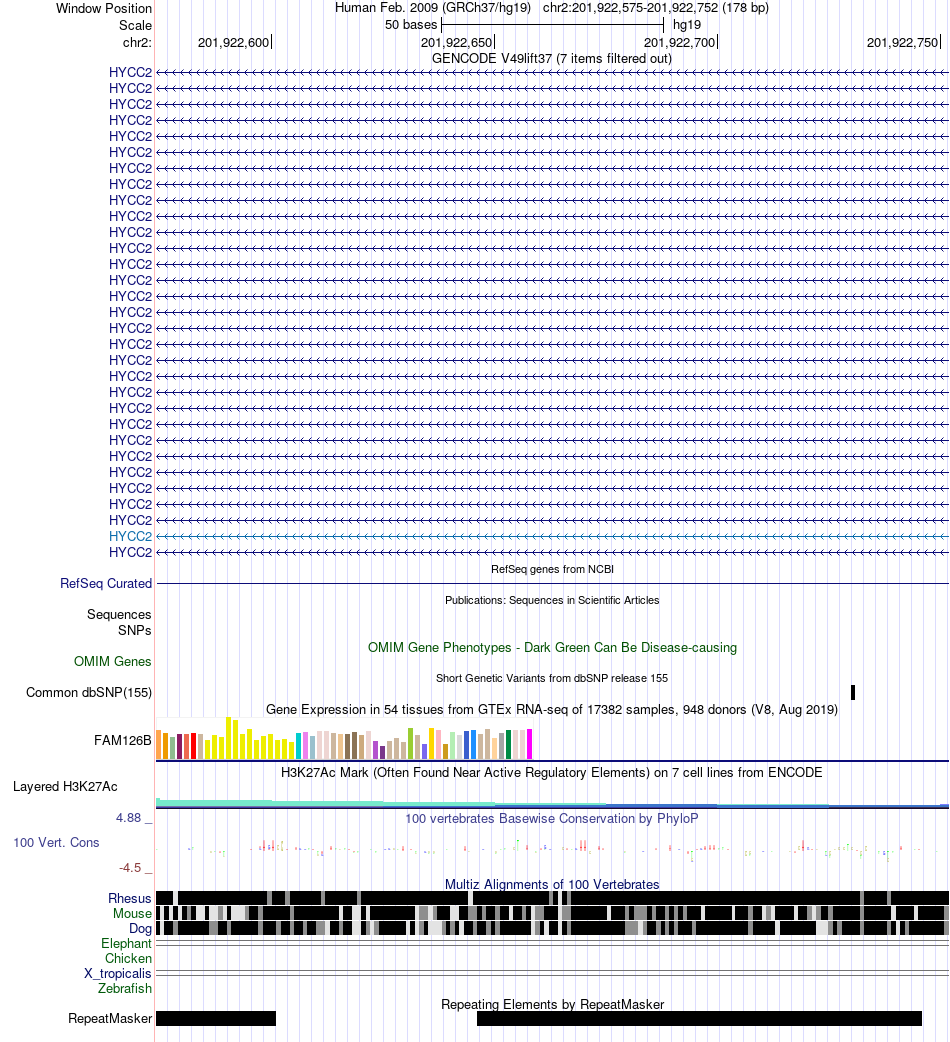Open the H3K27Ac Mark track title
Screen dimensions: 950x1042
[x=552, y=772]
